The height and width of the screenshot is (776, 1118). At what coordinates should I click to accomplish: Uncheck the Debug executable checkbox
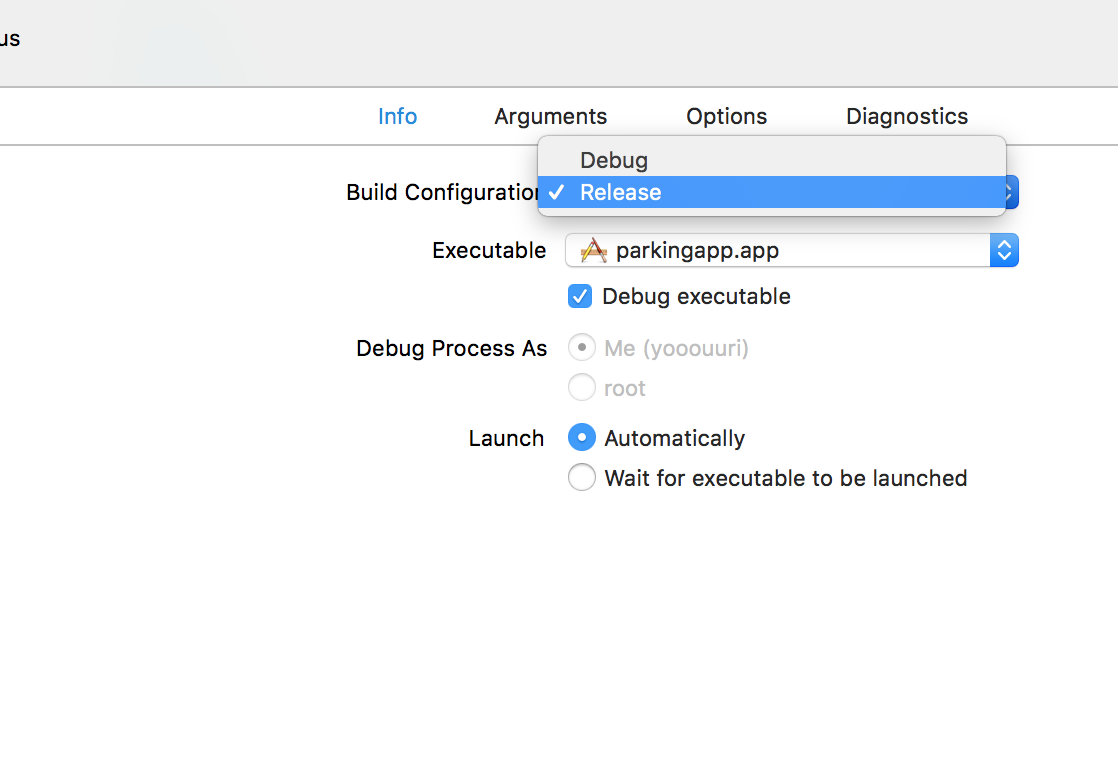click(580, 296)
